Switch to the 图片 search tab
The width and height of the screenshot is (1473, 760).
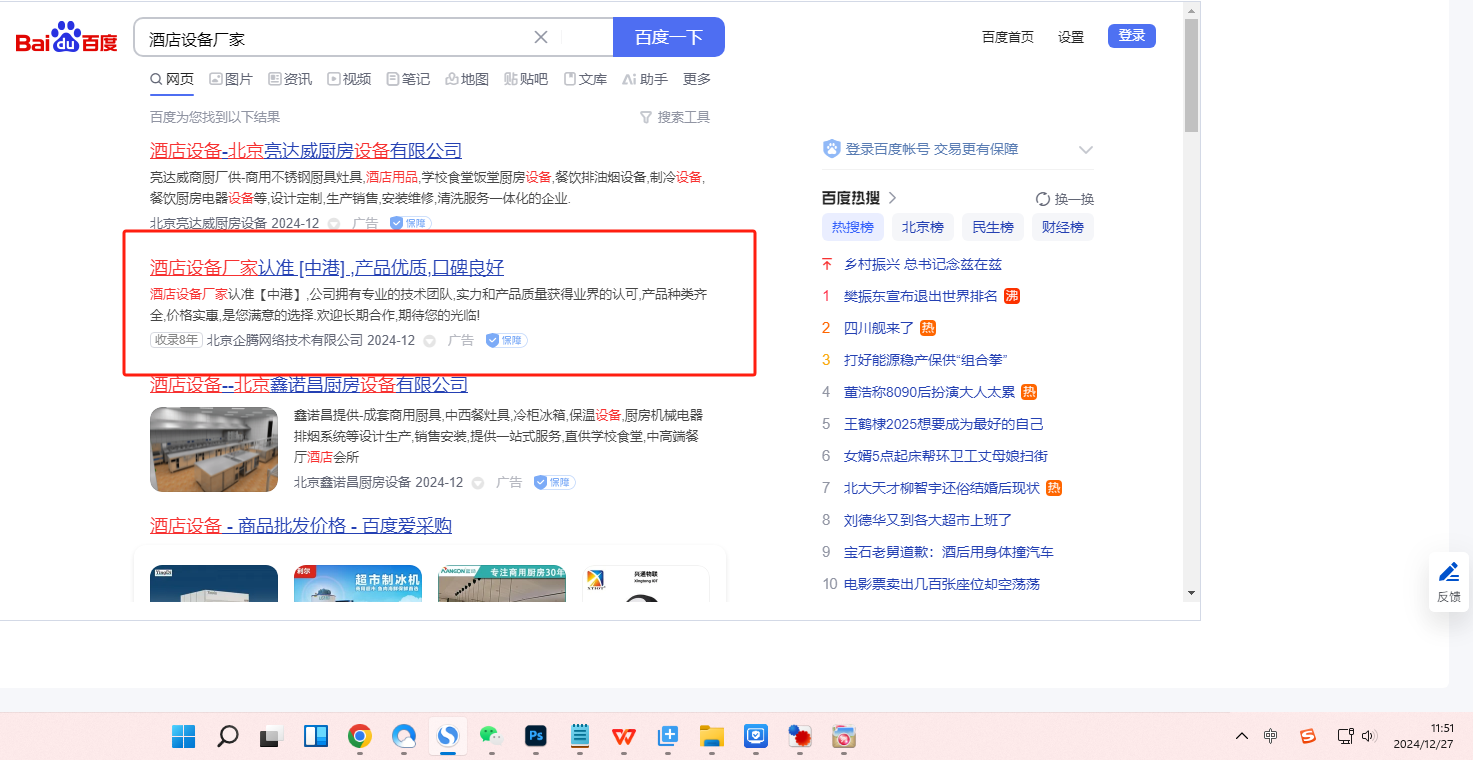tap(231, 79)
